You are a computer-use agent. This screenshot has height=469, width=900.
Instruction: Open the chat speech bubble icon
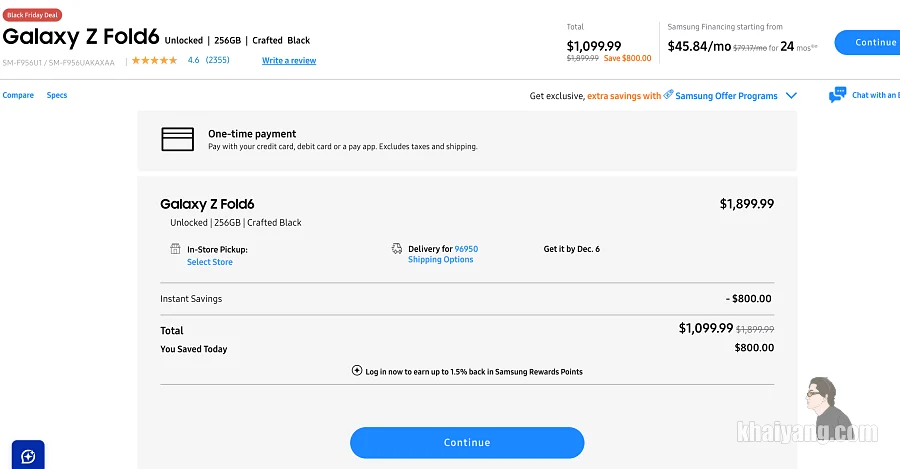point(837,95)
